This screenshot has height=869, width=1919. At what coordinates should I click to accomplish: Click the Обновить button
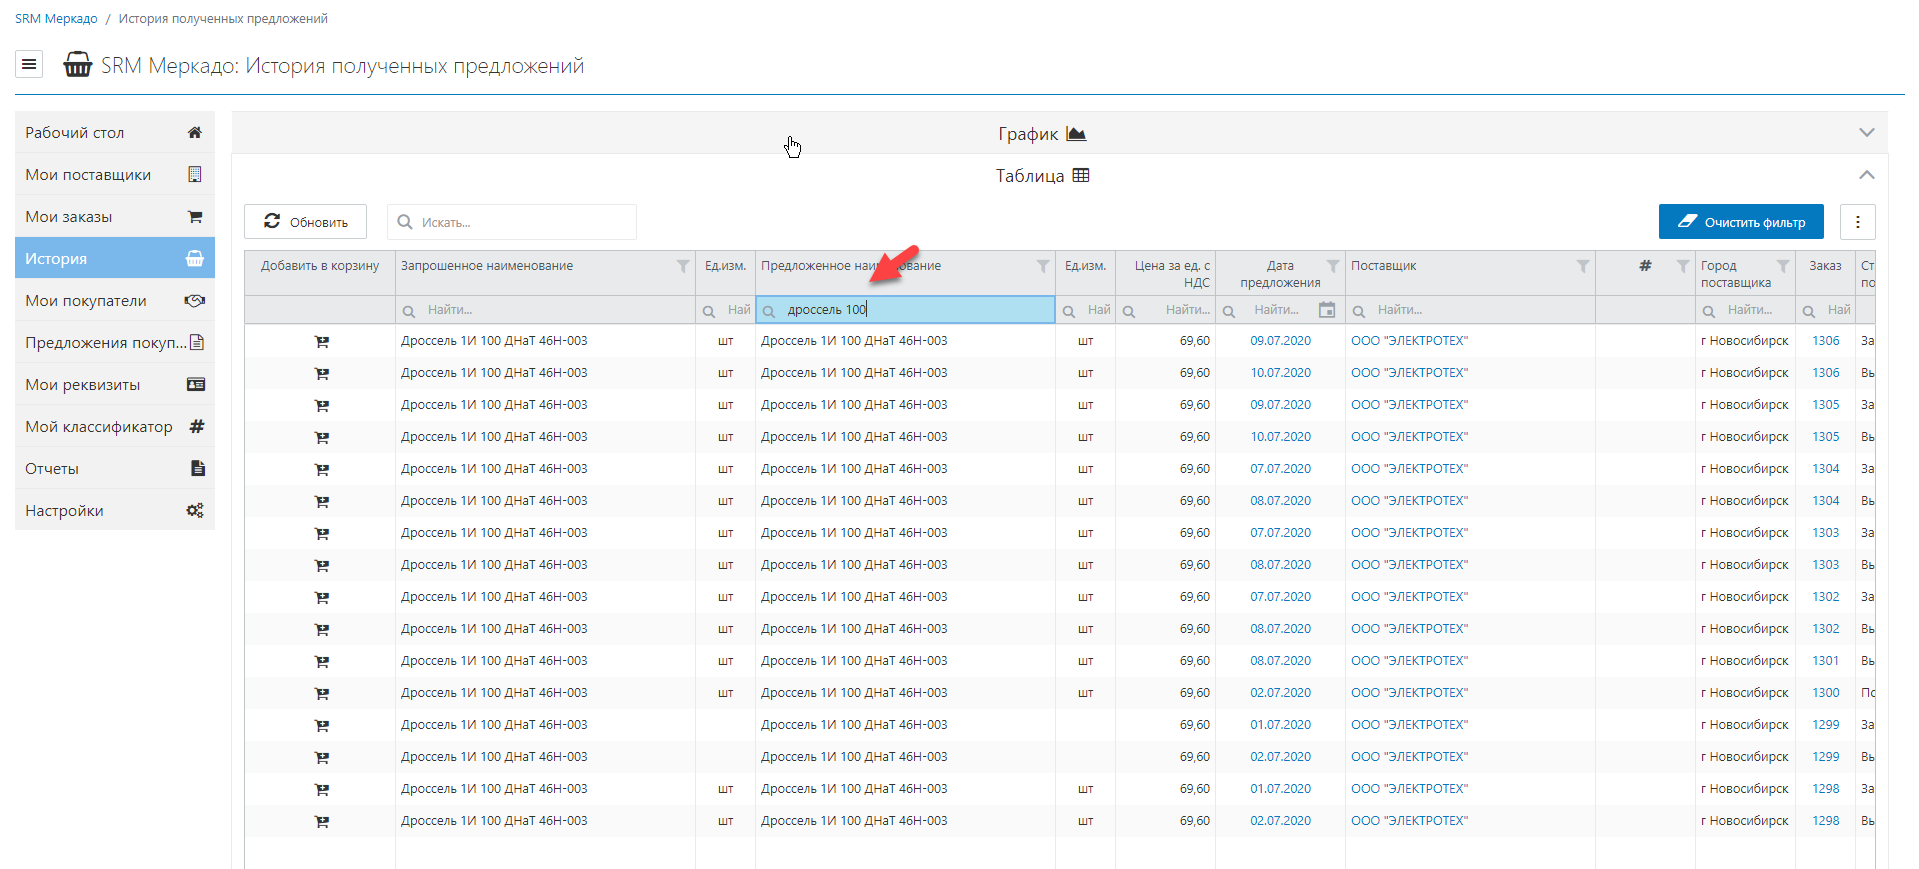(x=305, y=222)
